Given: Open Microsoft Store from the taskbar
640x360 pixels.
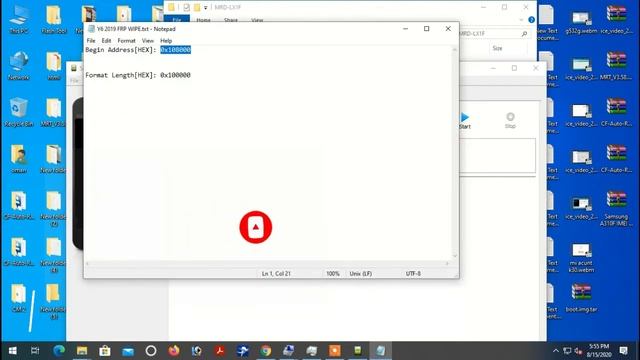Looking at the screenshot, I should click(105, 351).
